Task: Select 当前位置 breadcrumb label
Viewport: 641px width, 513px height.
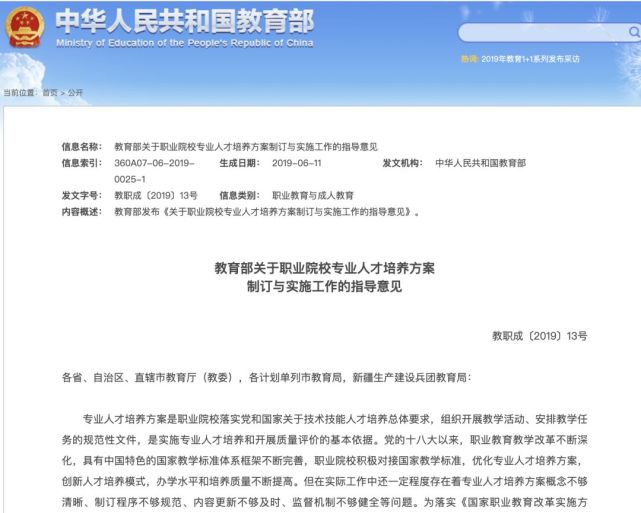Action: pyautogui.click(x=20, y=93)
